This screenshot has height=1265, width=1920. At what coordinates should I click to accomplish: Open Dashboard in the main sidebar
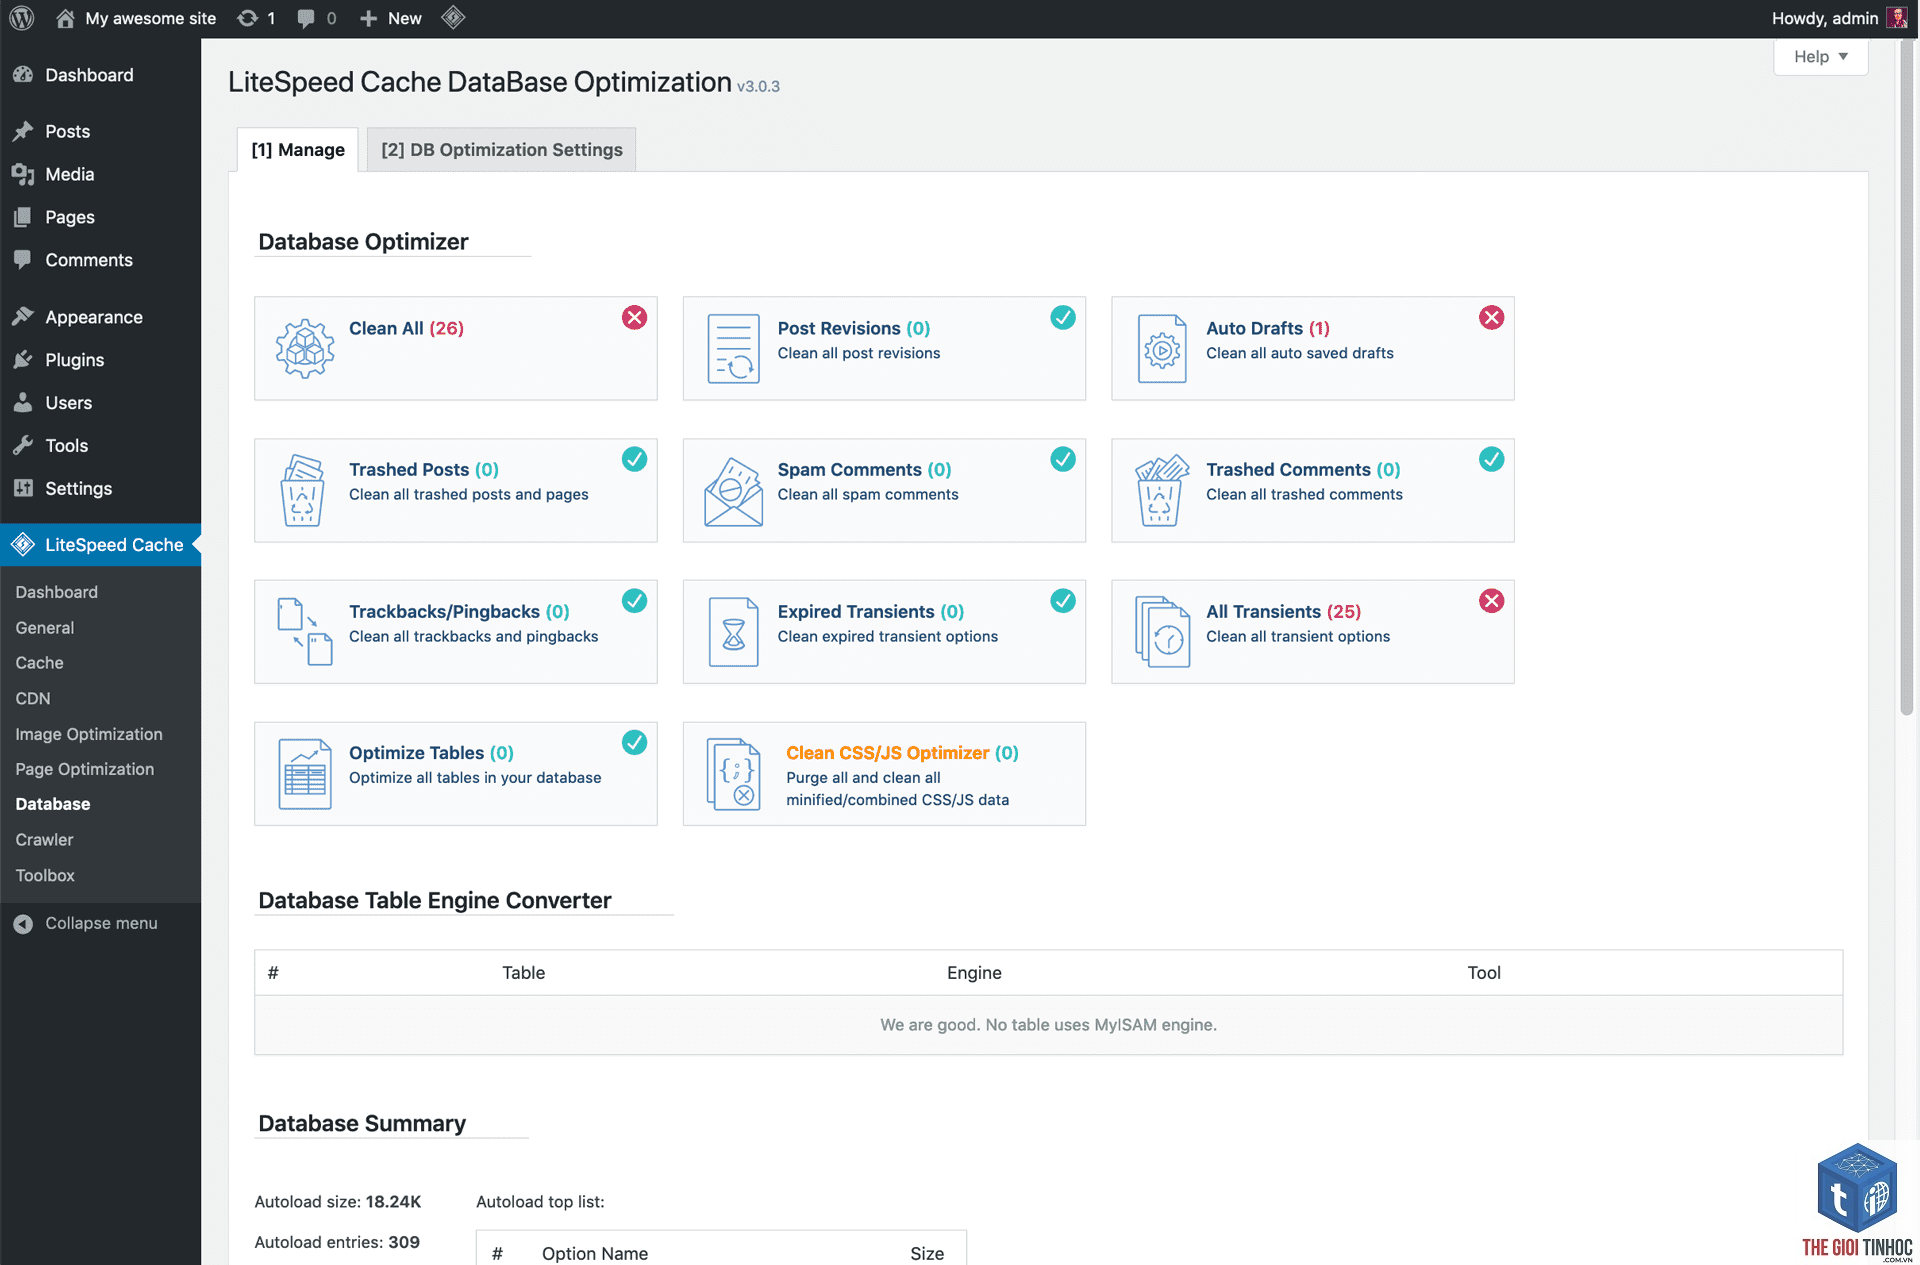[100, 75]
